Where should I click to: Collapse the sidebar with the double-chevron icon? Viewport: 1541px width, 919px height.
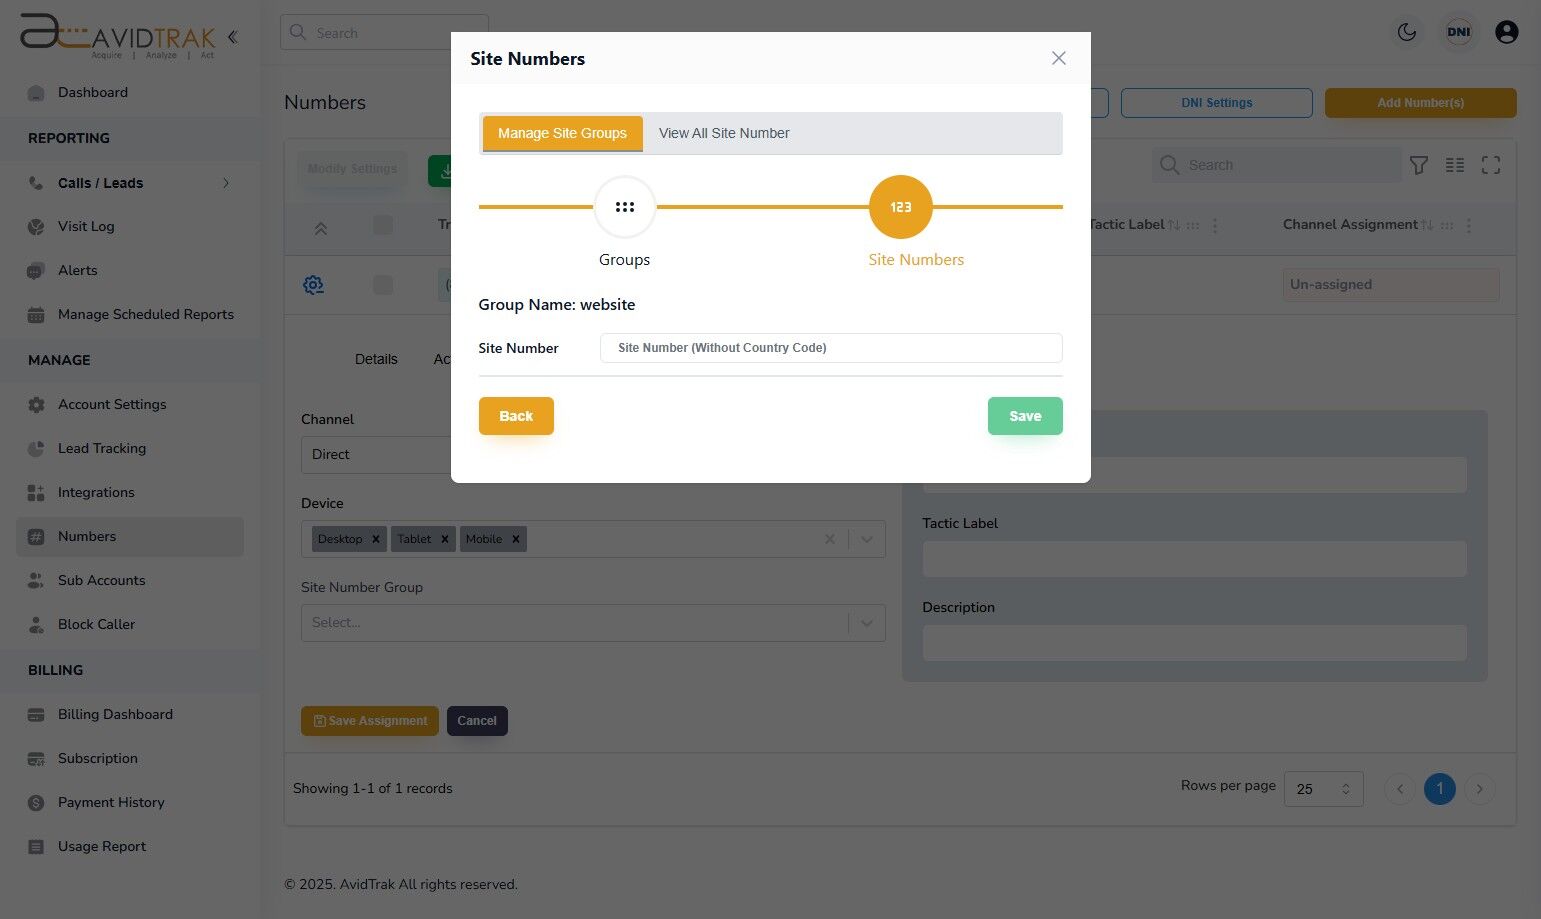click(x=232, y=36)
